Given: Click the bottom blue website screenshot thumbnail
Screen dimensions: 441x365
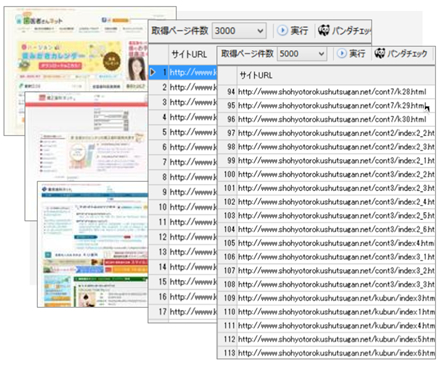Looking at the screenshot, I should (93, 244).
